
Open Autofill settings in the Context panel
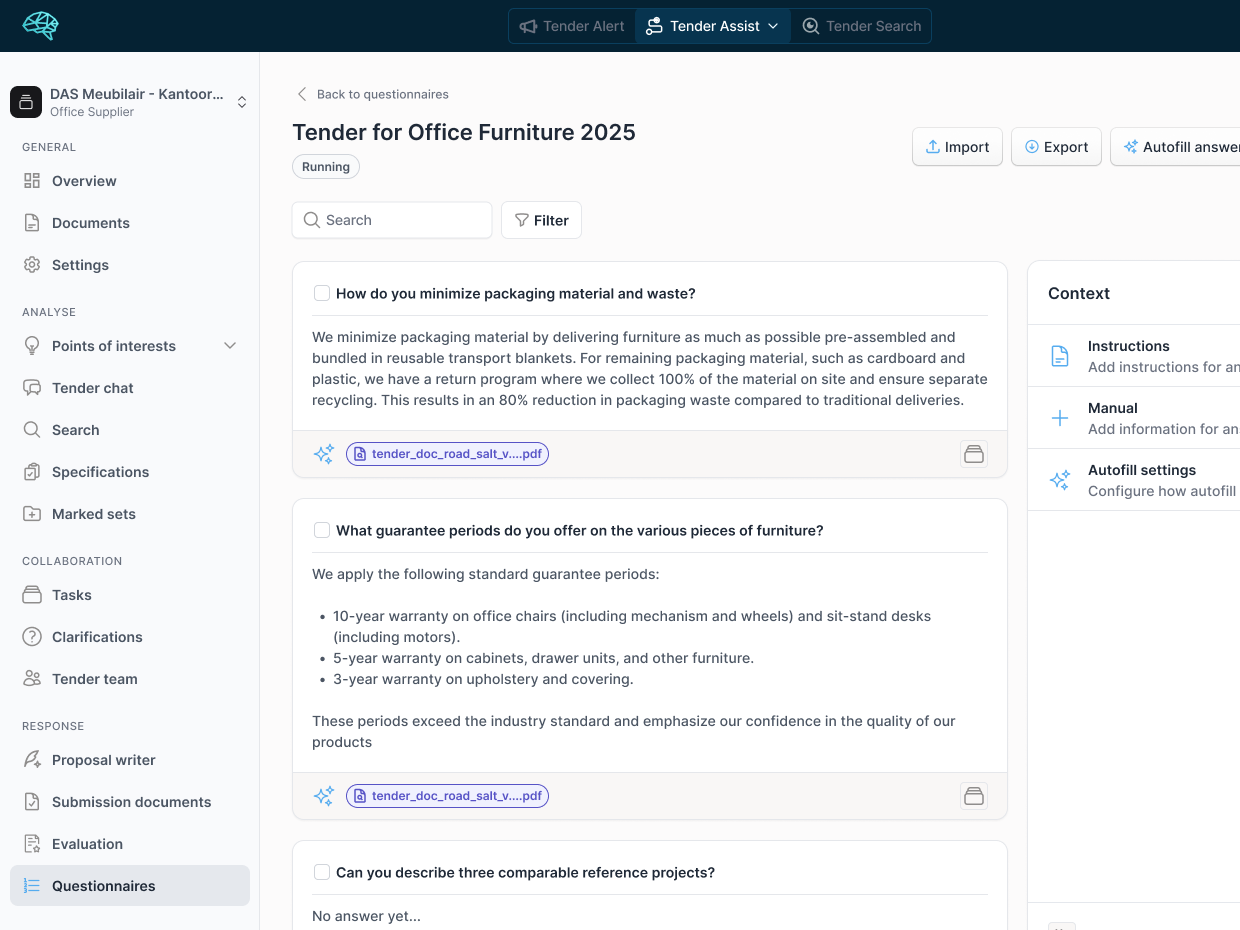(x=1142, y=469)
